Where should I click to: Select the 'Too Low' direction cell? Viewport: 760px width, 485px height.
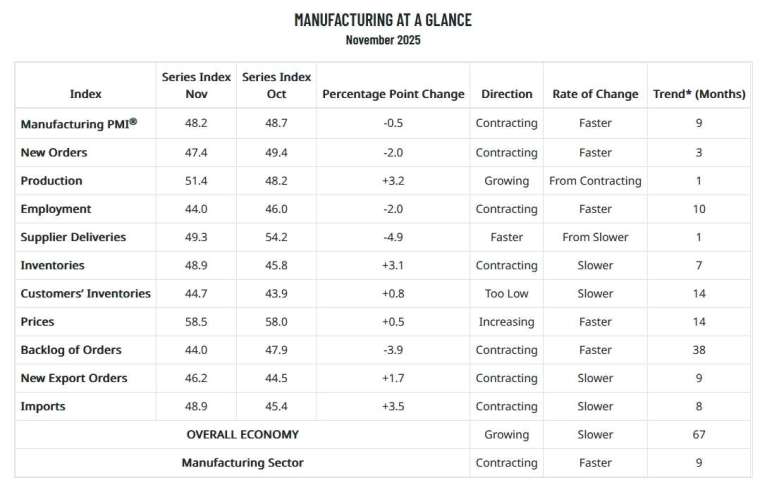[506, 293]
